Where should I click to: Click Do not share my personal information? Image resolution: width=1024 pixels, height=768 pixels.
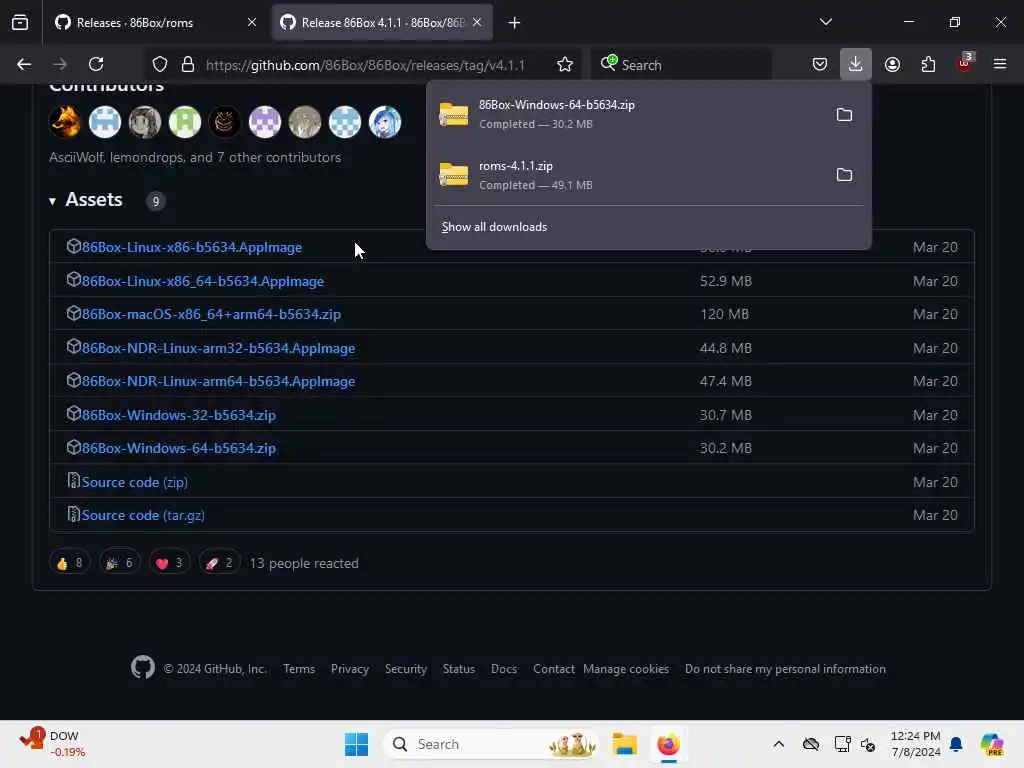[785, 669]
